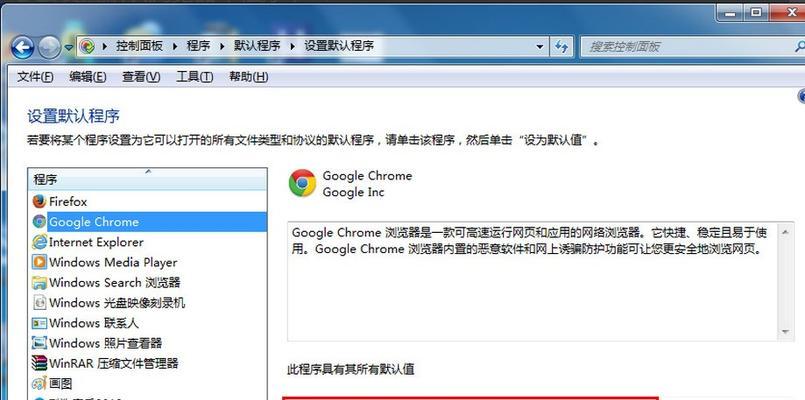The height and width of the screenshot is (400, 805).
Task: Expand the arrow after 控制面板 breadcrumb
Action: [x=175, y=47]
